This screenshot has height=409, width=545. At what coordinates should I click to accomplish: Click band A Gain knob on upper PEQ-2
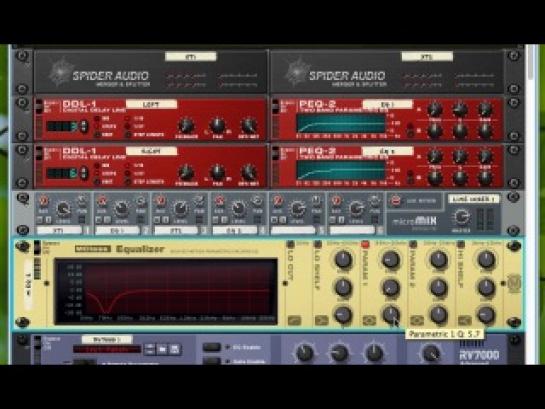click(485, 109)
